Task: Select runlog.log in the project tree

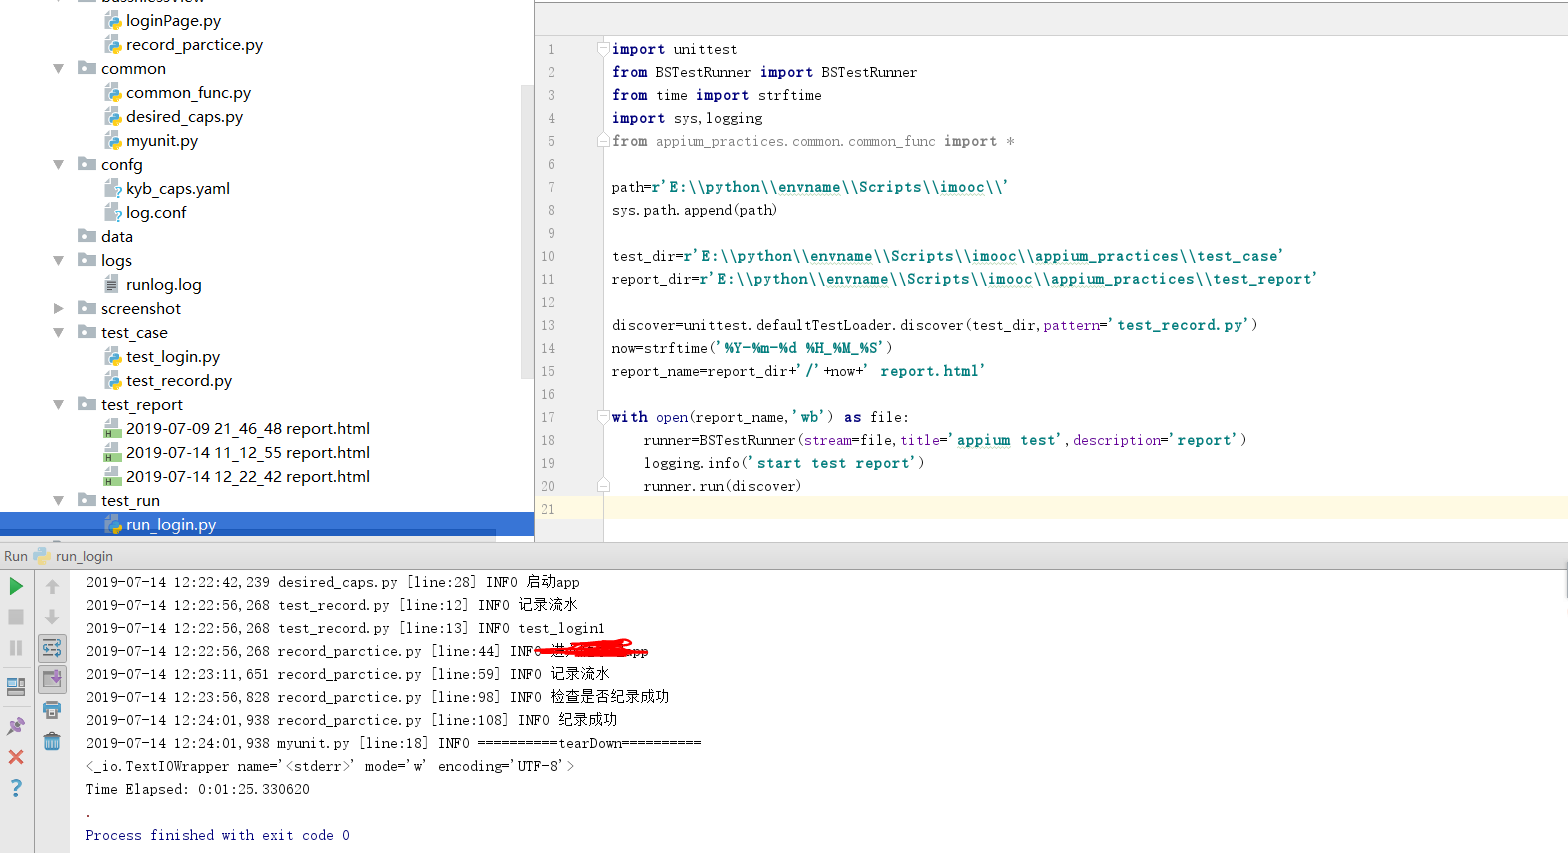Action: pyautogui.click(x=164, y=285)
